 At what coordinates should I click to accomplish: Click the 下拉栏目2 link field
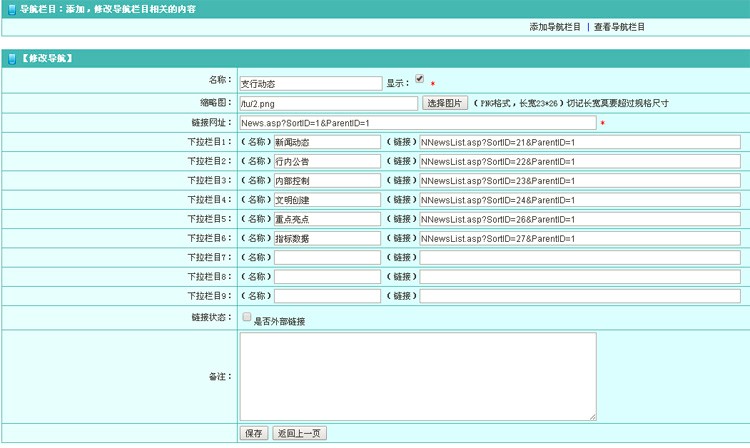tap(580, 161)
